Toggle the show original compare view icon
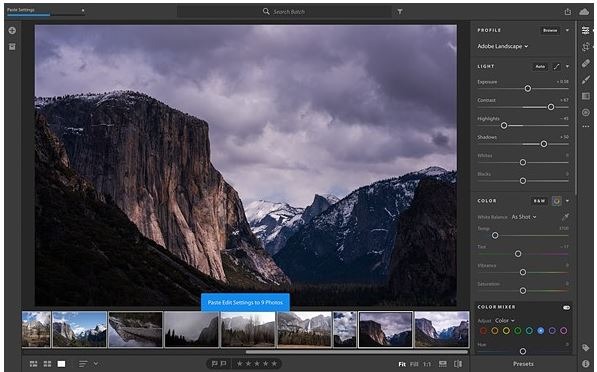This screenshot has height=372, width=597. click(458, 364)
